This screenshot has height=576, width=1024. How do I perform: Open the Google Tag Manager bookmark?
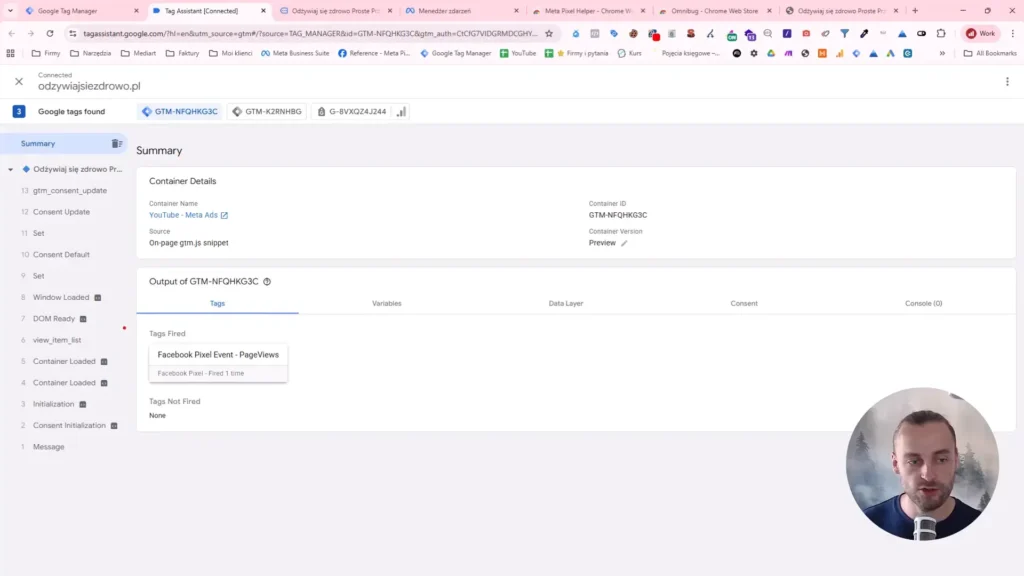click(x=456, y=53)
